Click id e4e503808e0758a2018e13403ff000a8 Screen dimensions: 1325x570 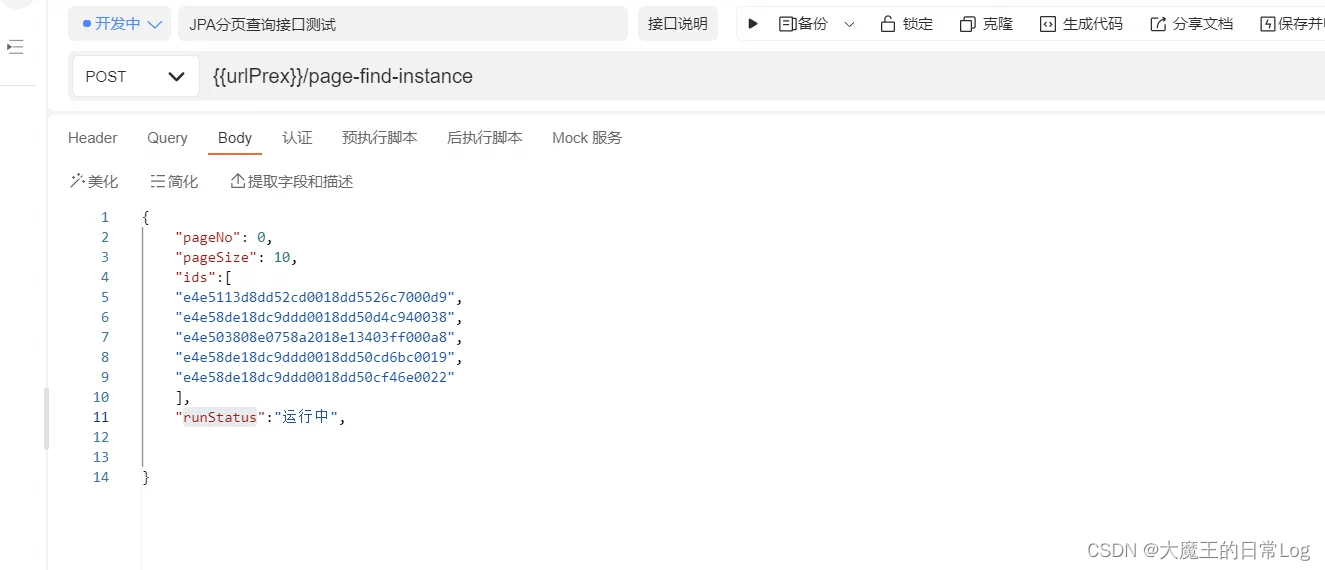(315, 337)
